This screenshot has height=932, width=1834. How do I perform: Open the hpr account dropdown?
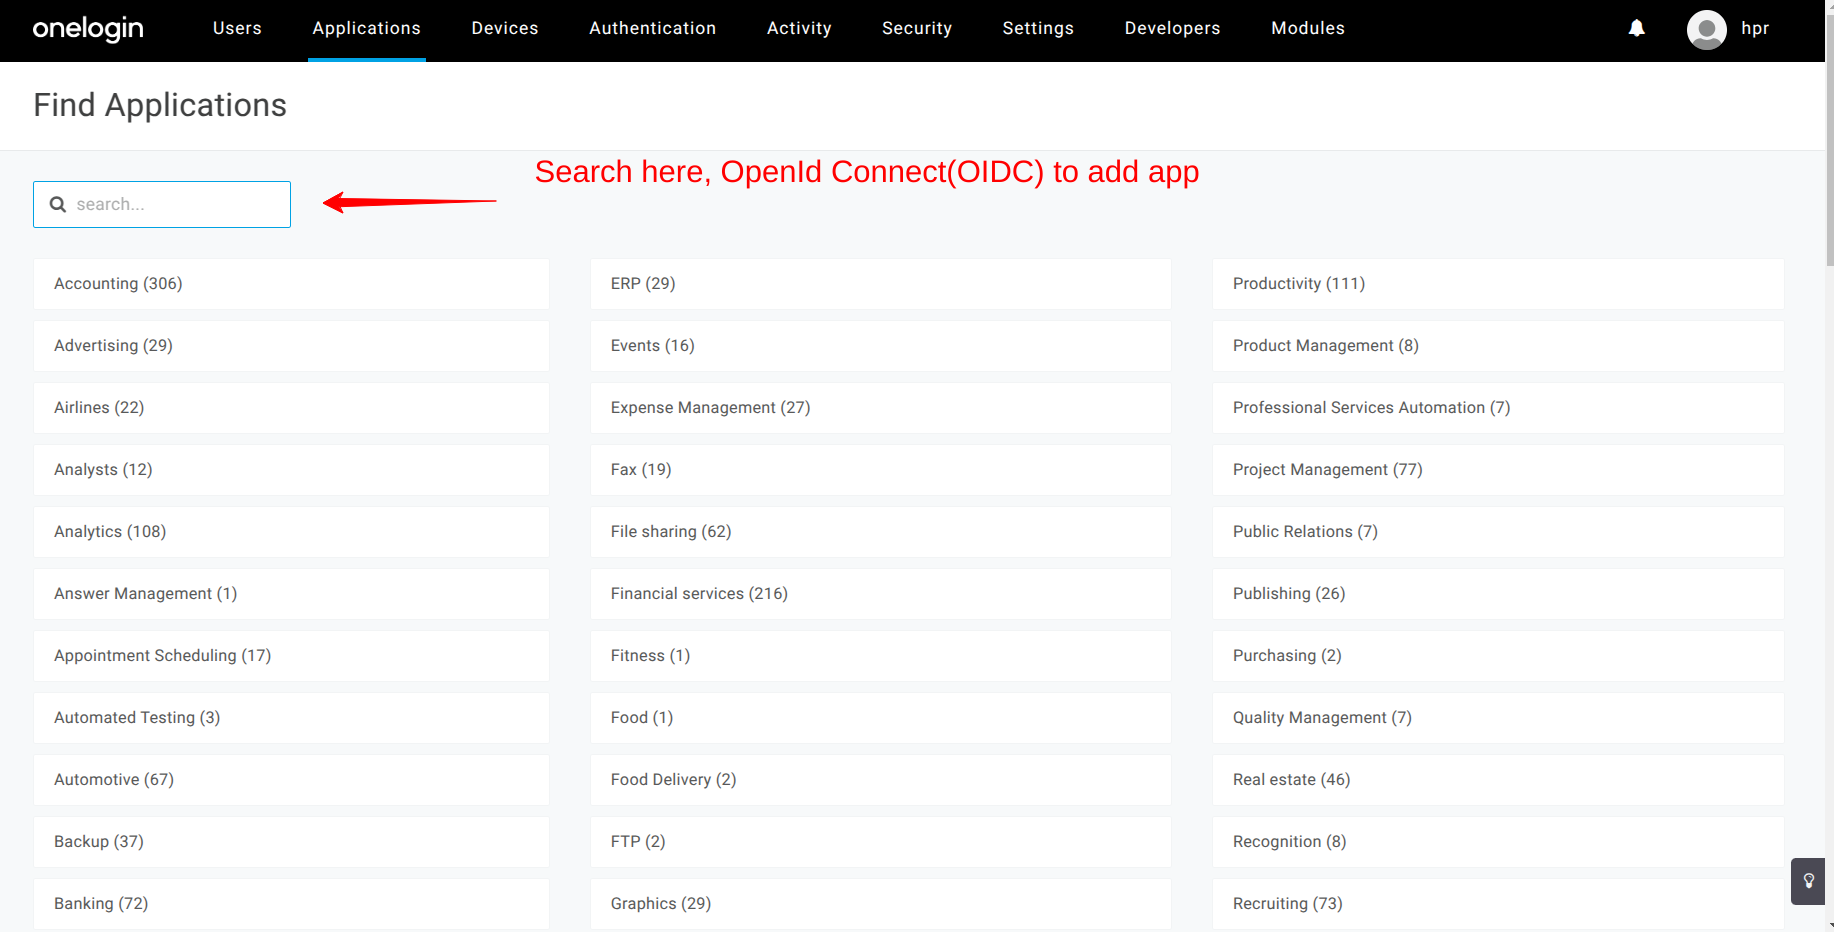[x=1754, y=28]
